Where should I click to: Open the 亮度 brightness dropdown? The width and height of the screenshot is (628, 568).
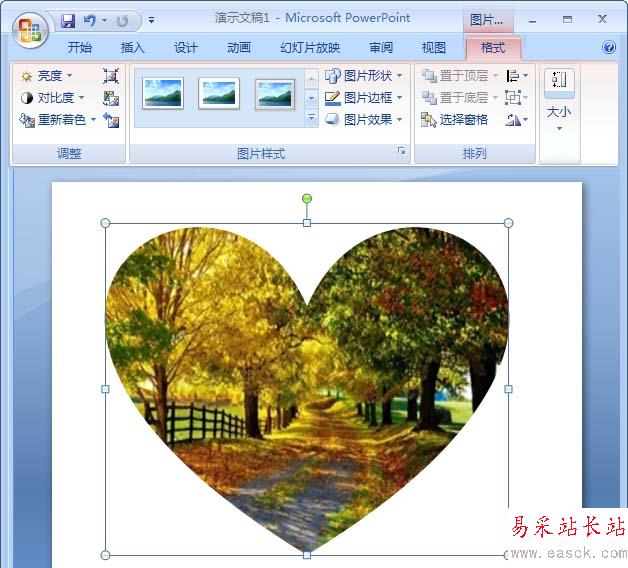(47, 76)
